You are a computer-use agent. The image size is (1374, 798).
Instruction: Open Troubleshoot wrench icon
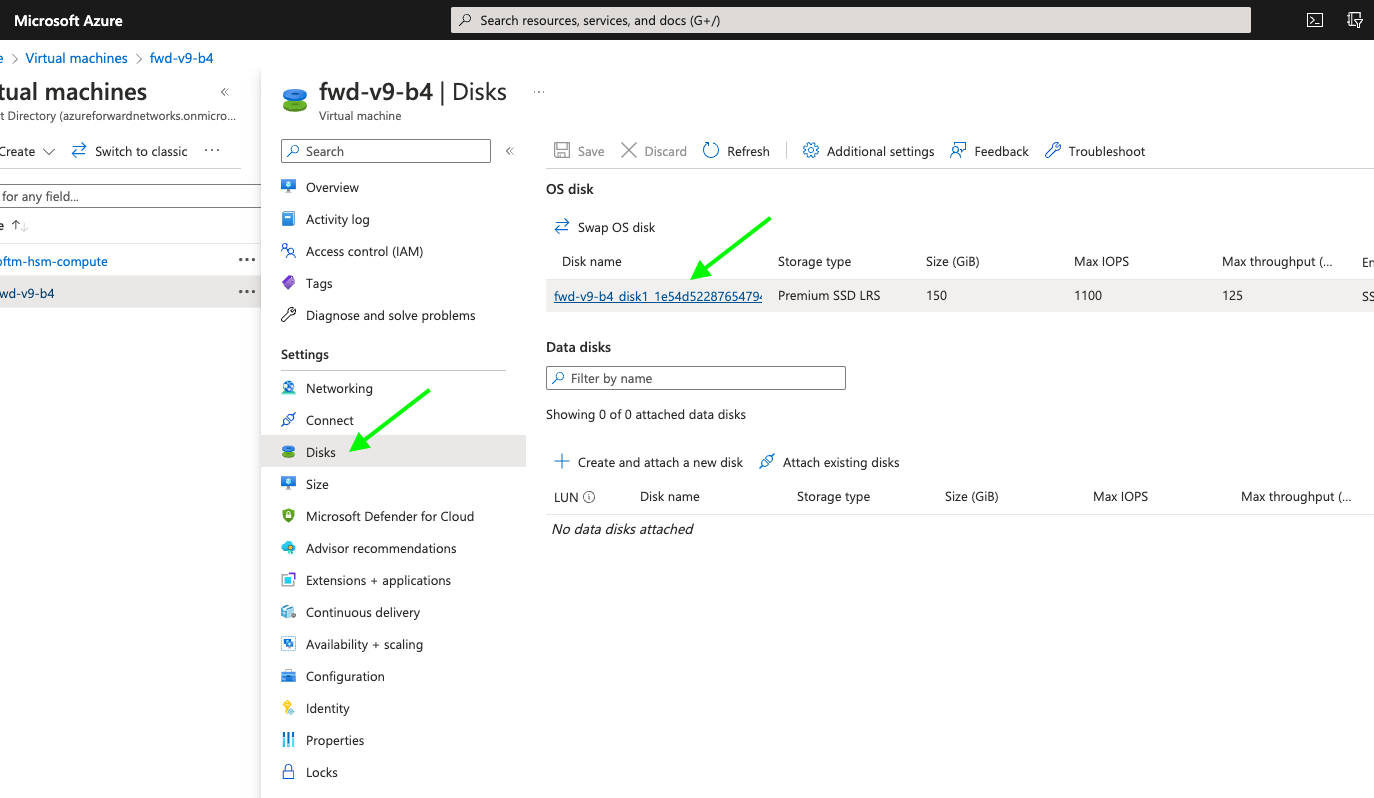coord(1052,151)
